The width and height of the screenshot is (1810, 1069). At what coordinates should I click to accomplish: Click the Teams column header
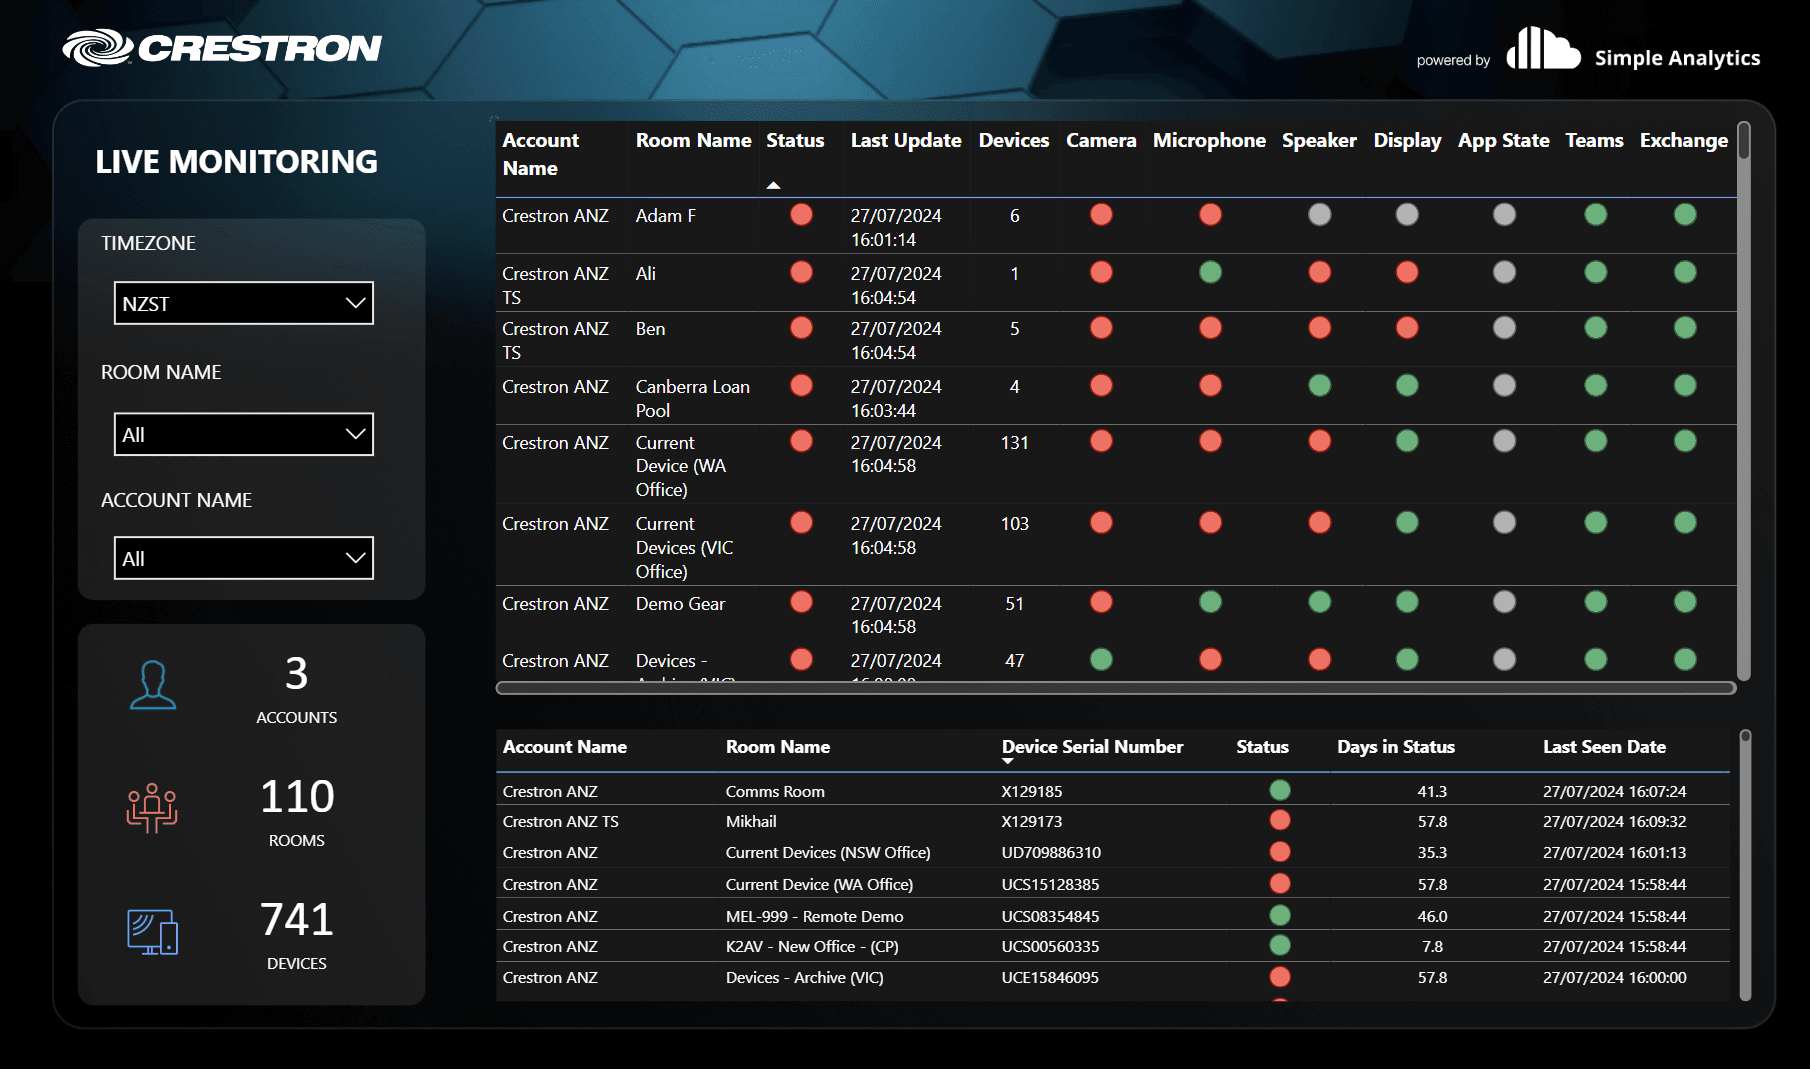pos(1594,140)
